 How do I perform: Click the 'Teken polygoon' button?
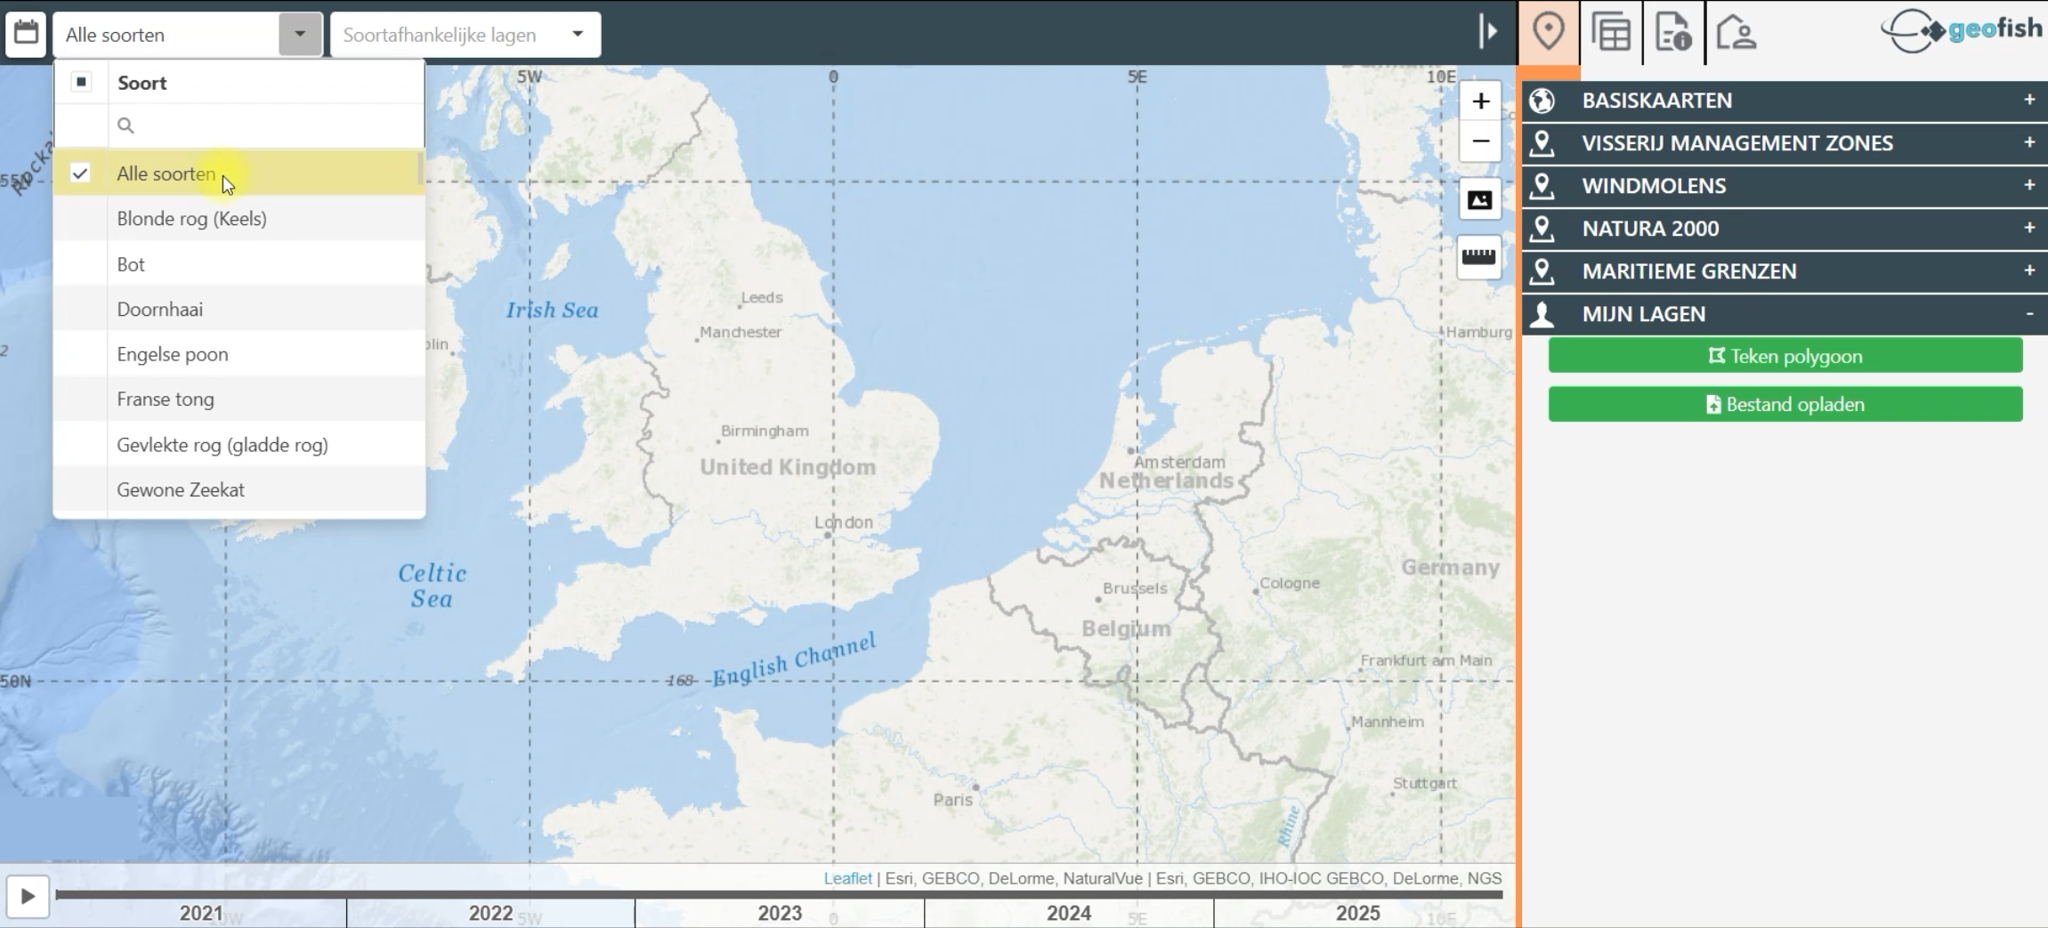(1786, 355)
